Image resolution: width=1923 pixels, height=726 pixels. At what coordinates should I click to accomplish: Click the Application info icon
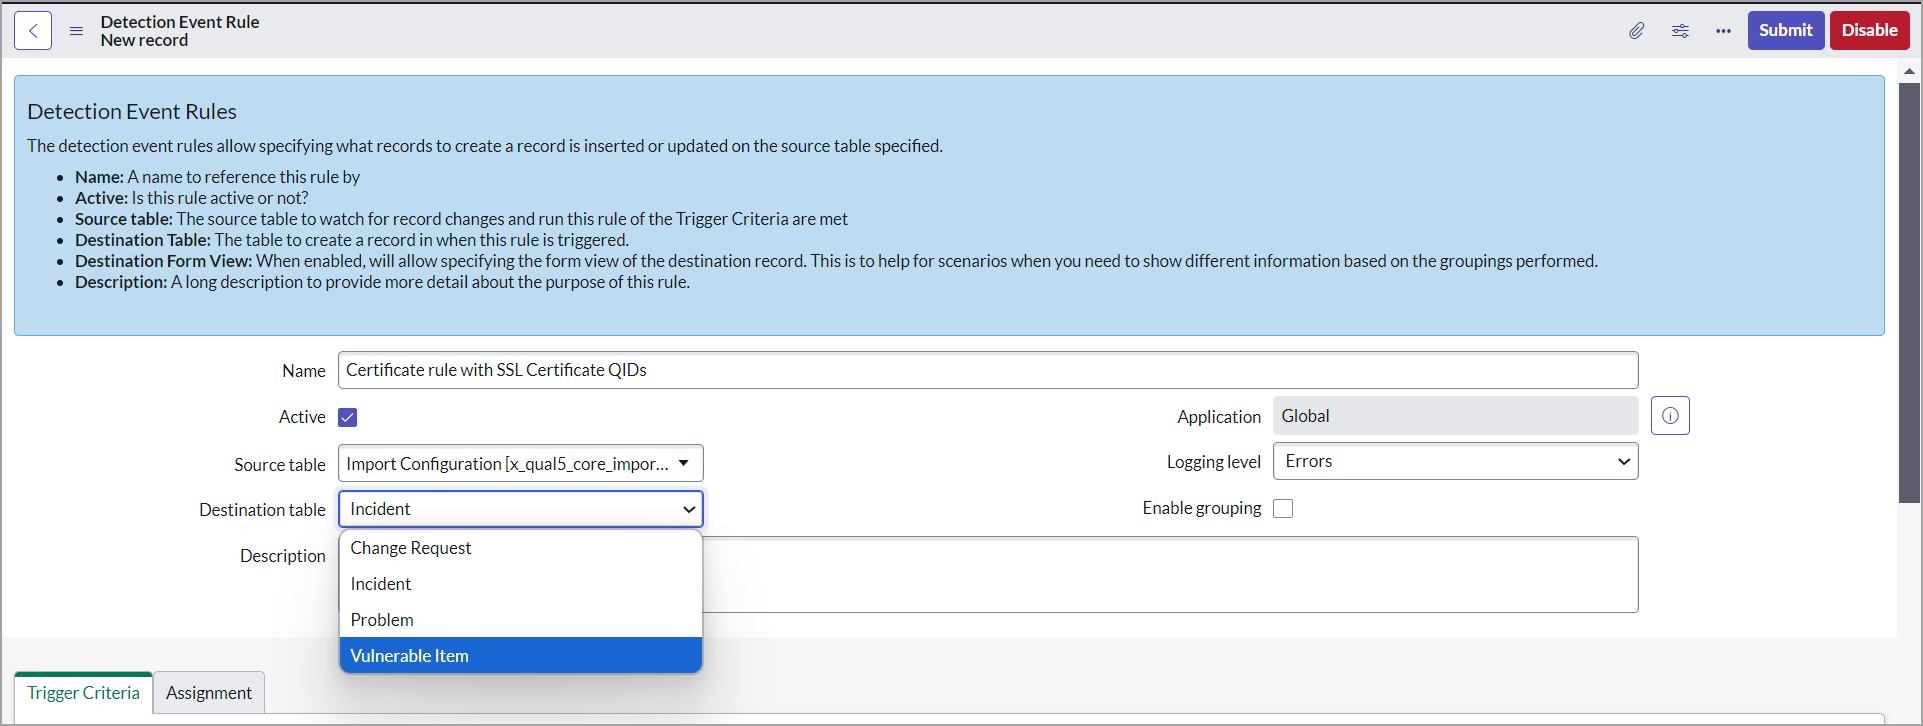pyautogui.click(x=1670, y=416)
